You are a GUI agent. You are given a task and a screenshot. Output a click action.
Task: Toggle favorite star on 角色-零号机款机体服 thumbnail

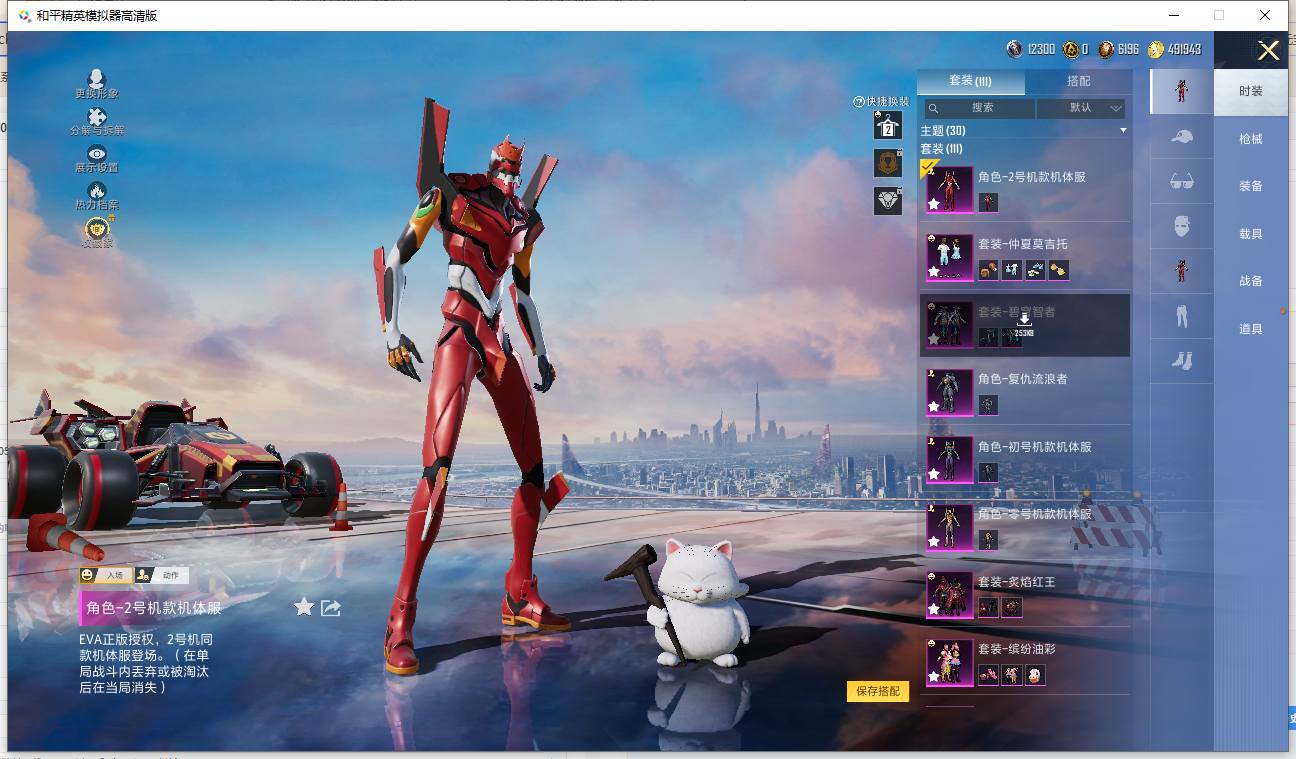pyautogui.click(x=934, y=541)
